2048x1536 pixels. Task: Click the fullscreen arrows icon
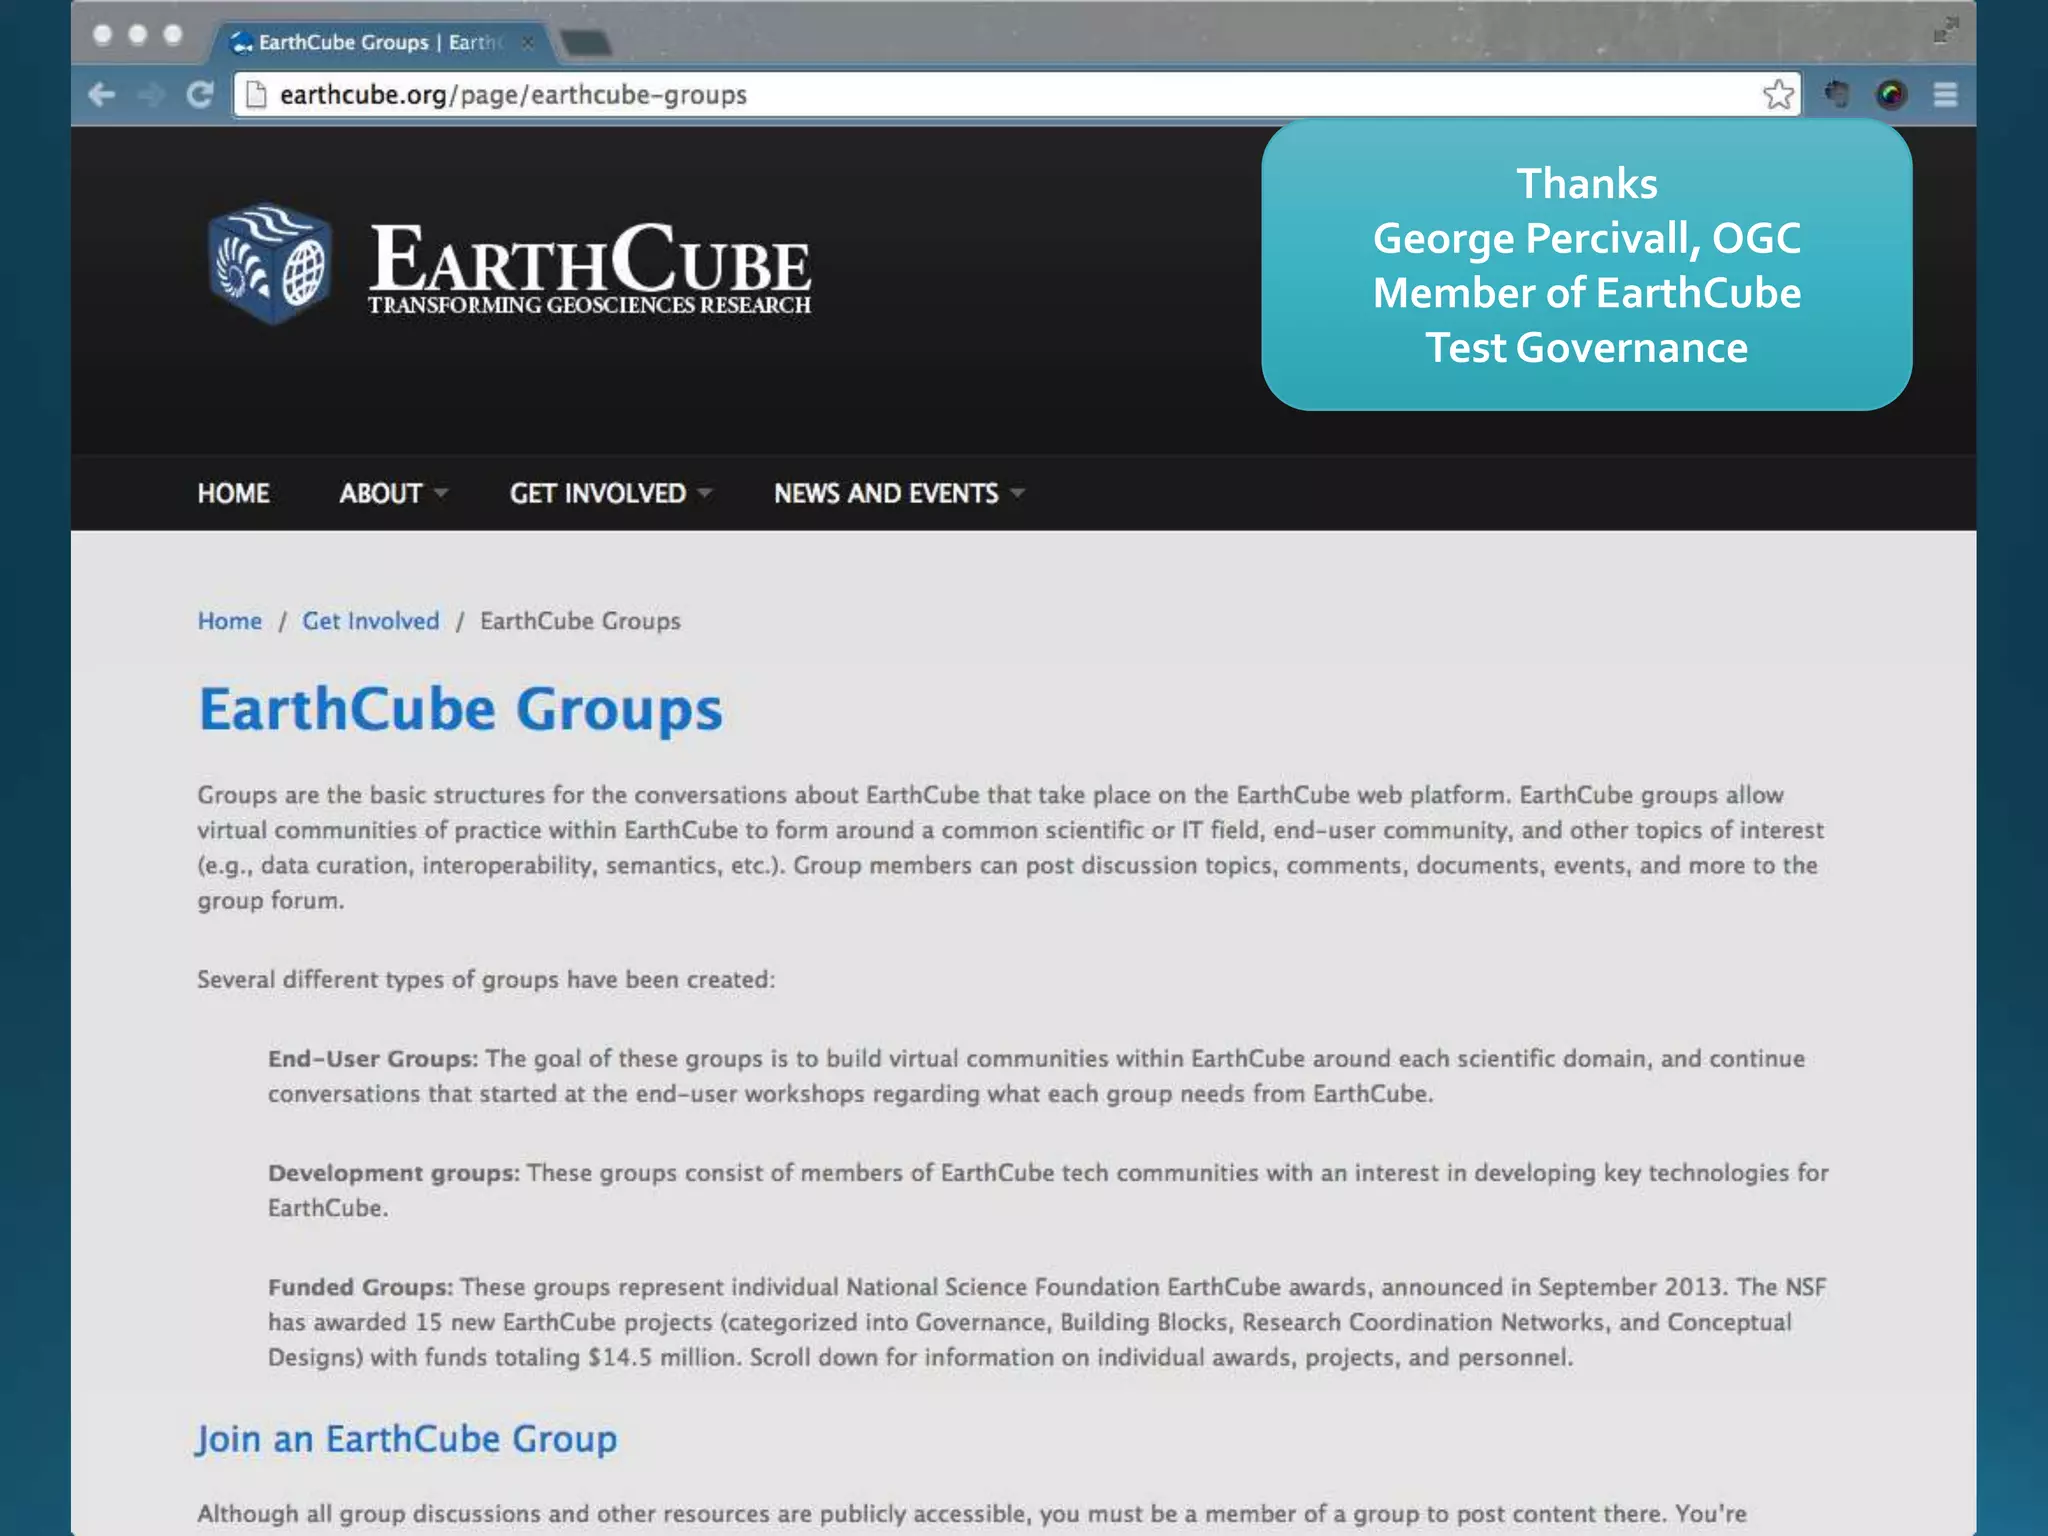point(1945,30)
